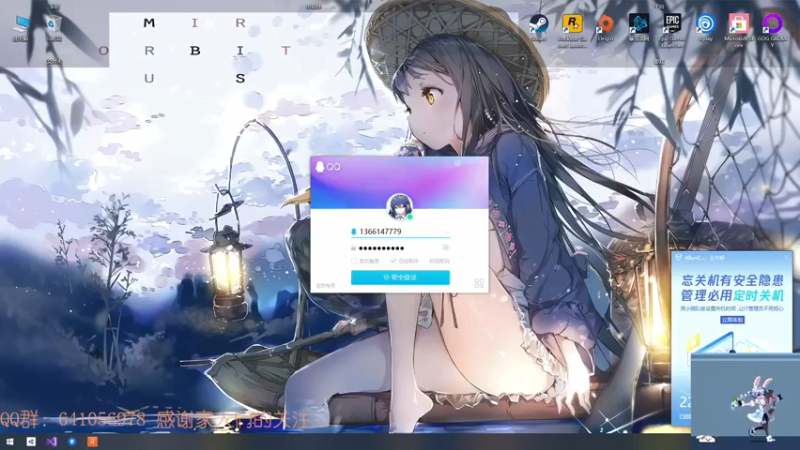Click the blue shield taskbar icon
800x450 pixels.
coord(72,442)
